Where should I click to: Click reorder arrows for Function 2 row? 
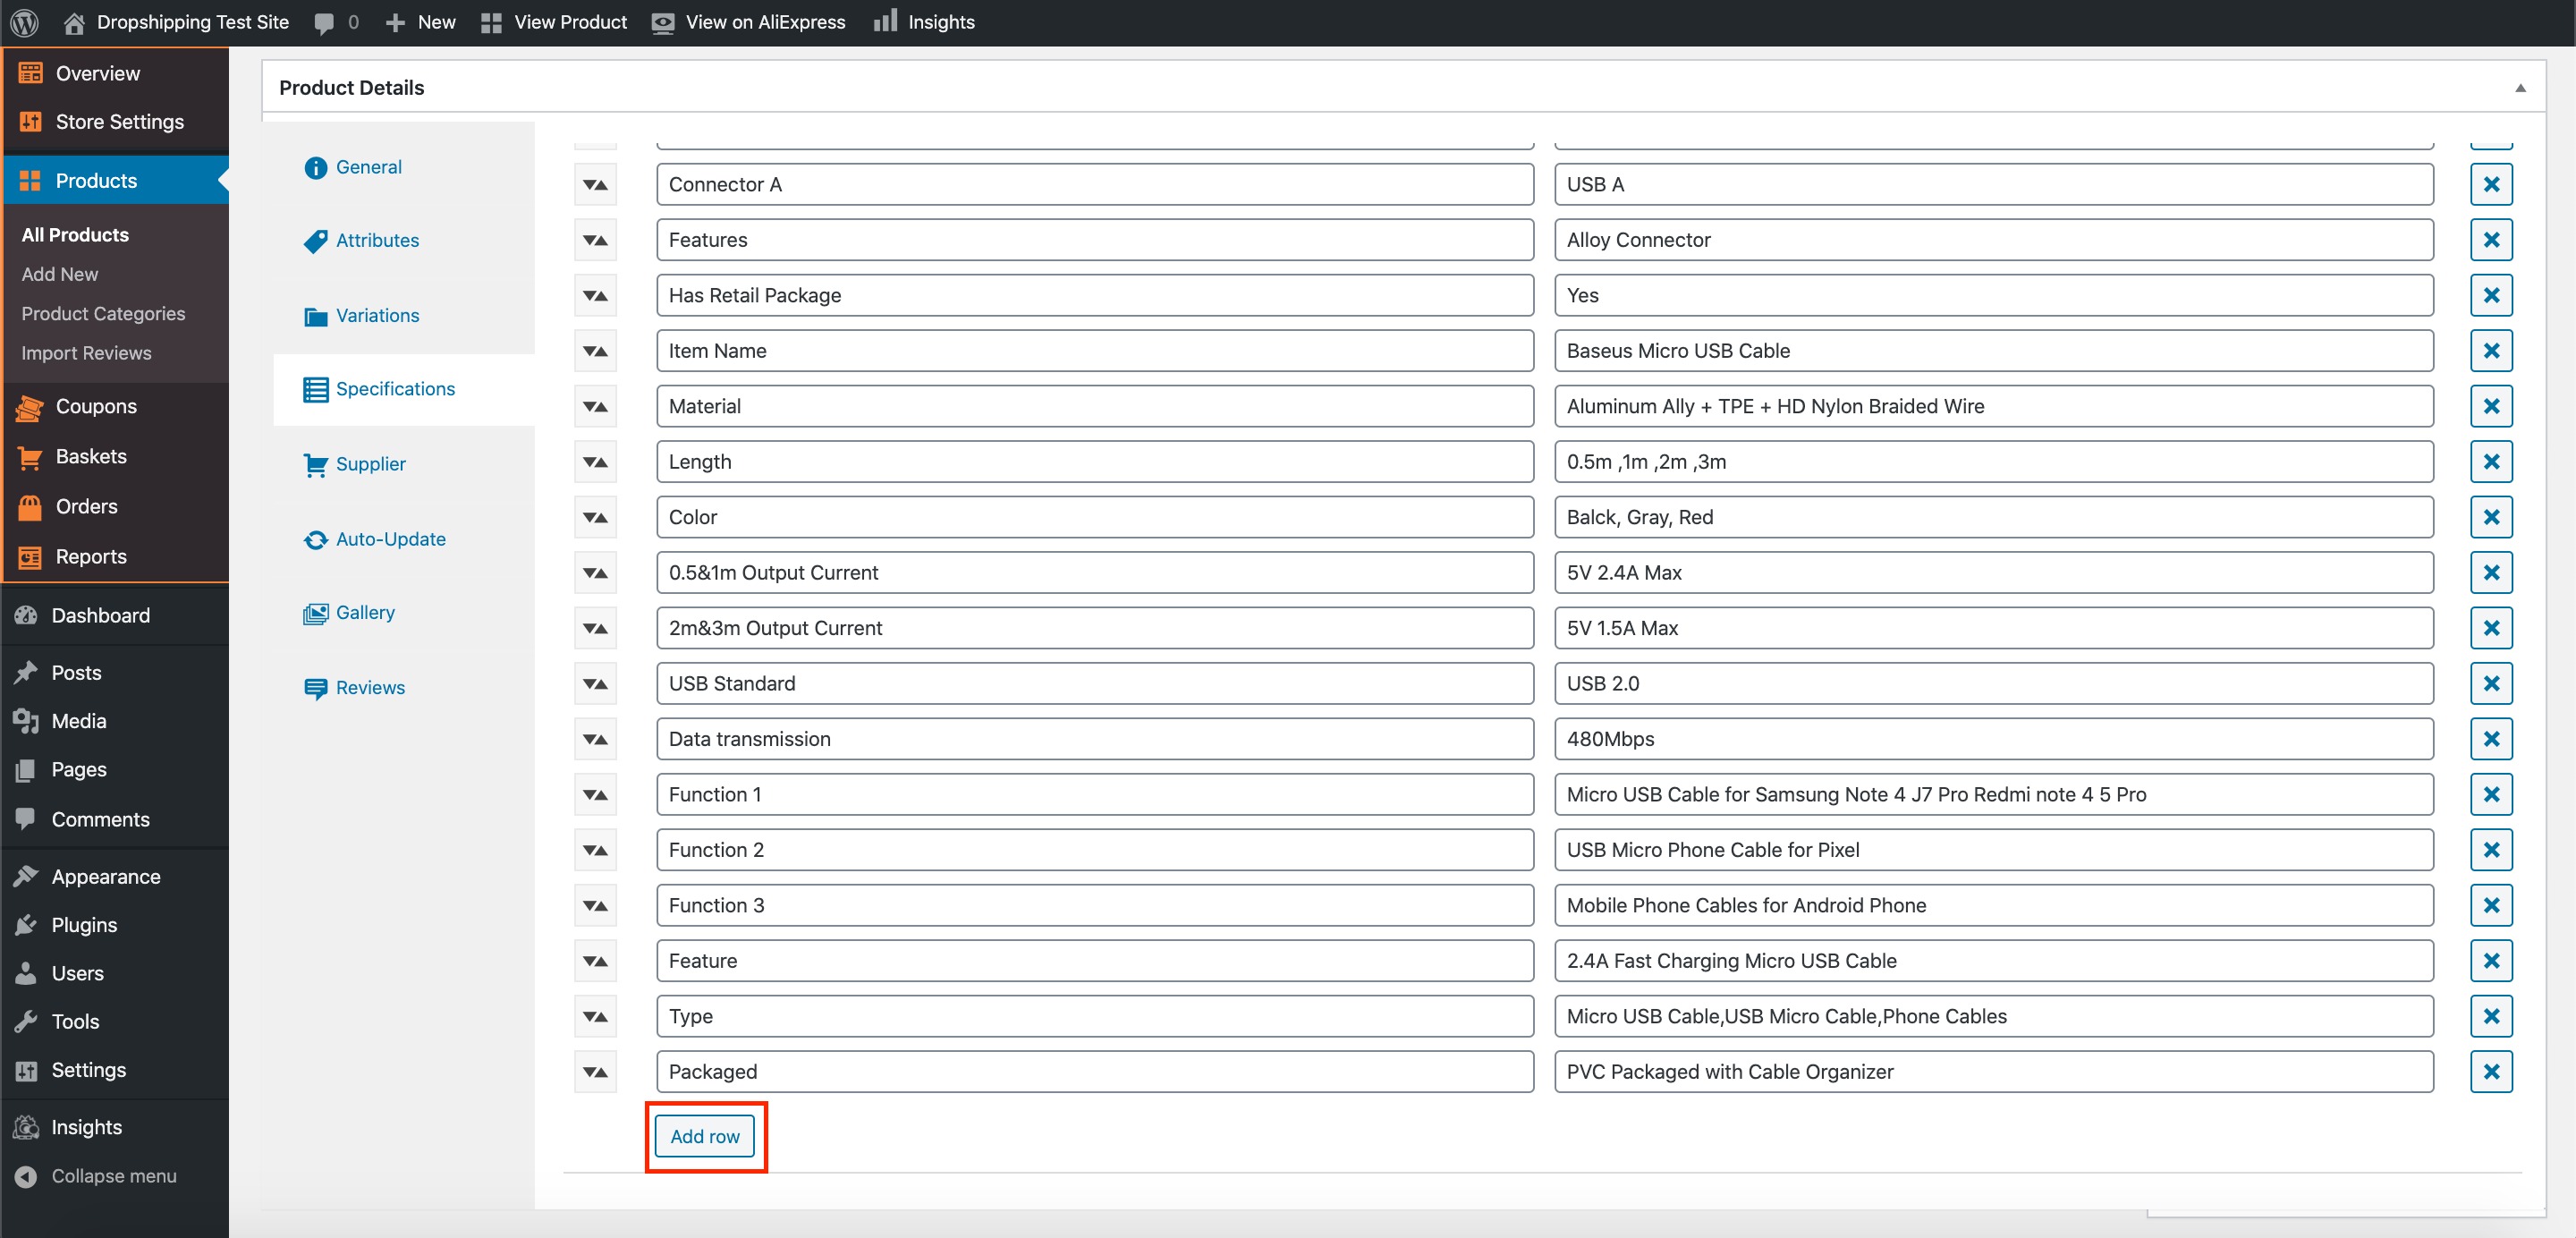(x=595, y=850)
